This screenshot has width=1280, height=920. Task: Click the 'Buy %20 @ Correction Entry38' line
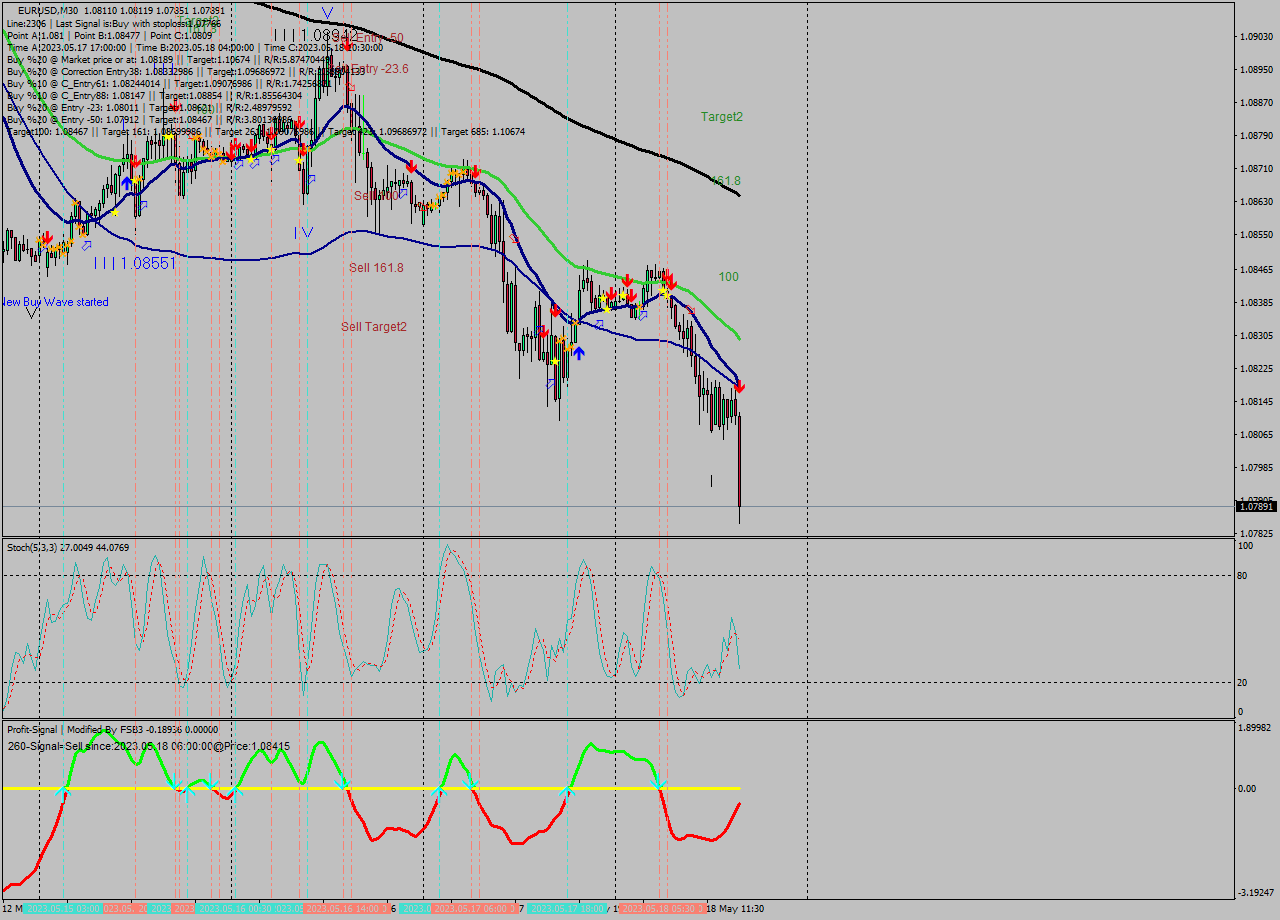[x=186, y=71]
